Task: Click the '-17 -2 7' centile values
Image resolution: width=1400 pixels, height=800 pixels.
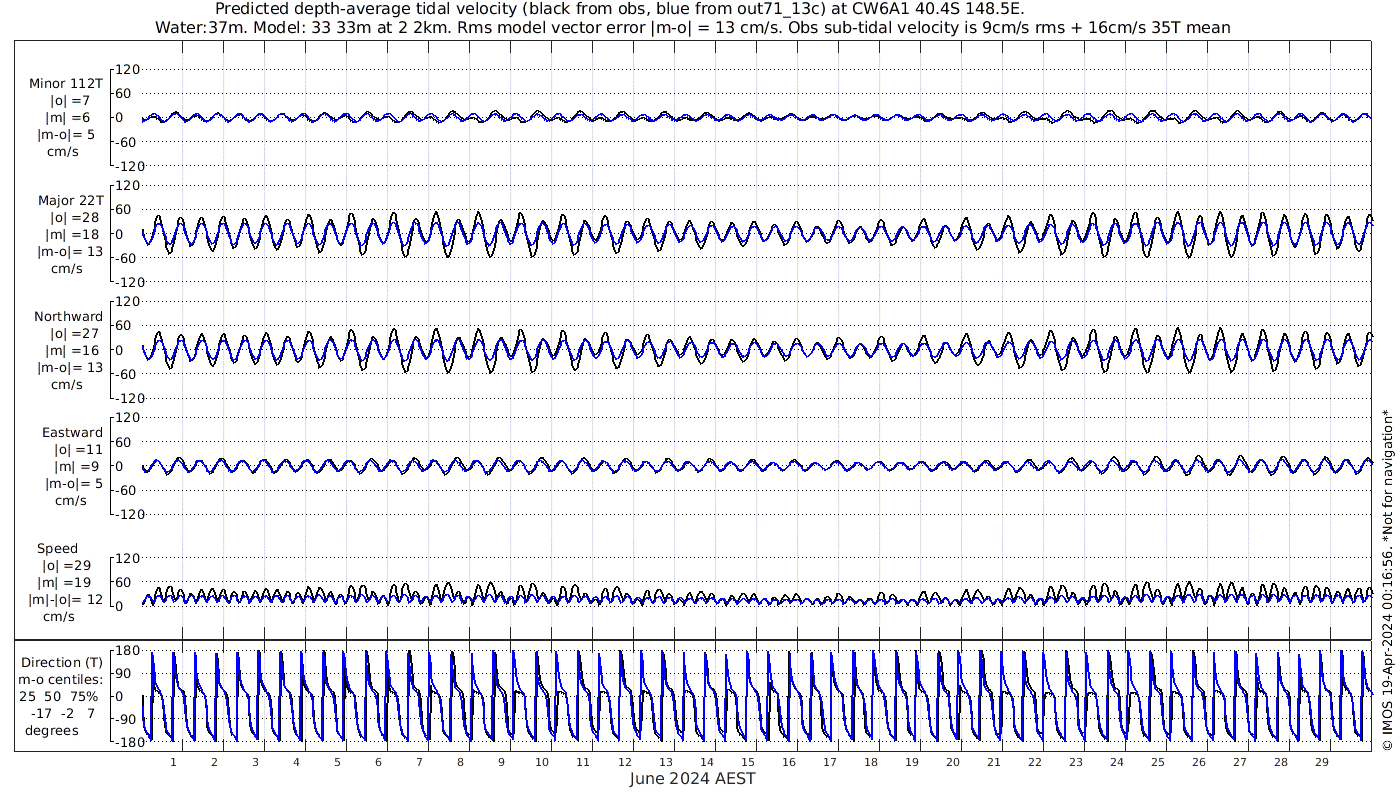Action: [63, 713]
